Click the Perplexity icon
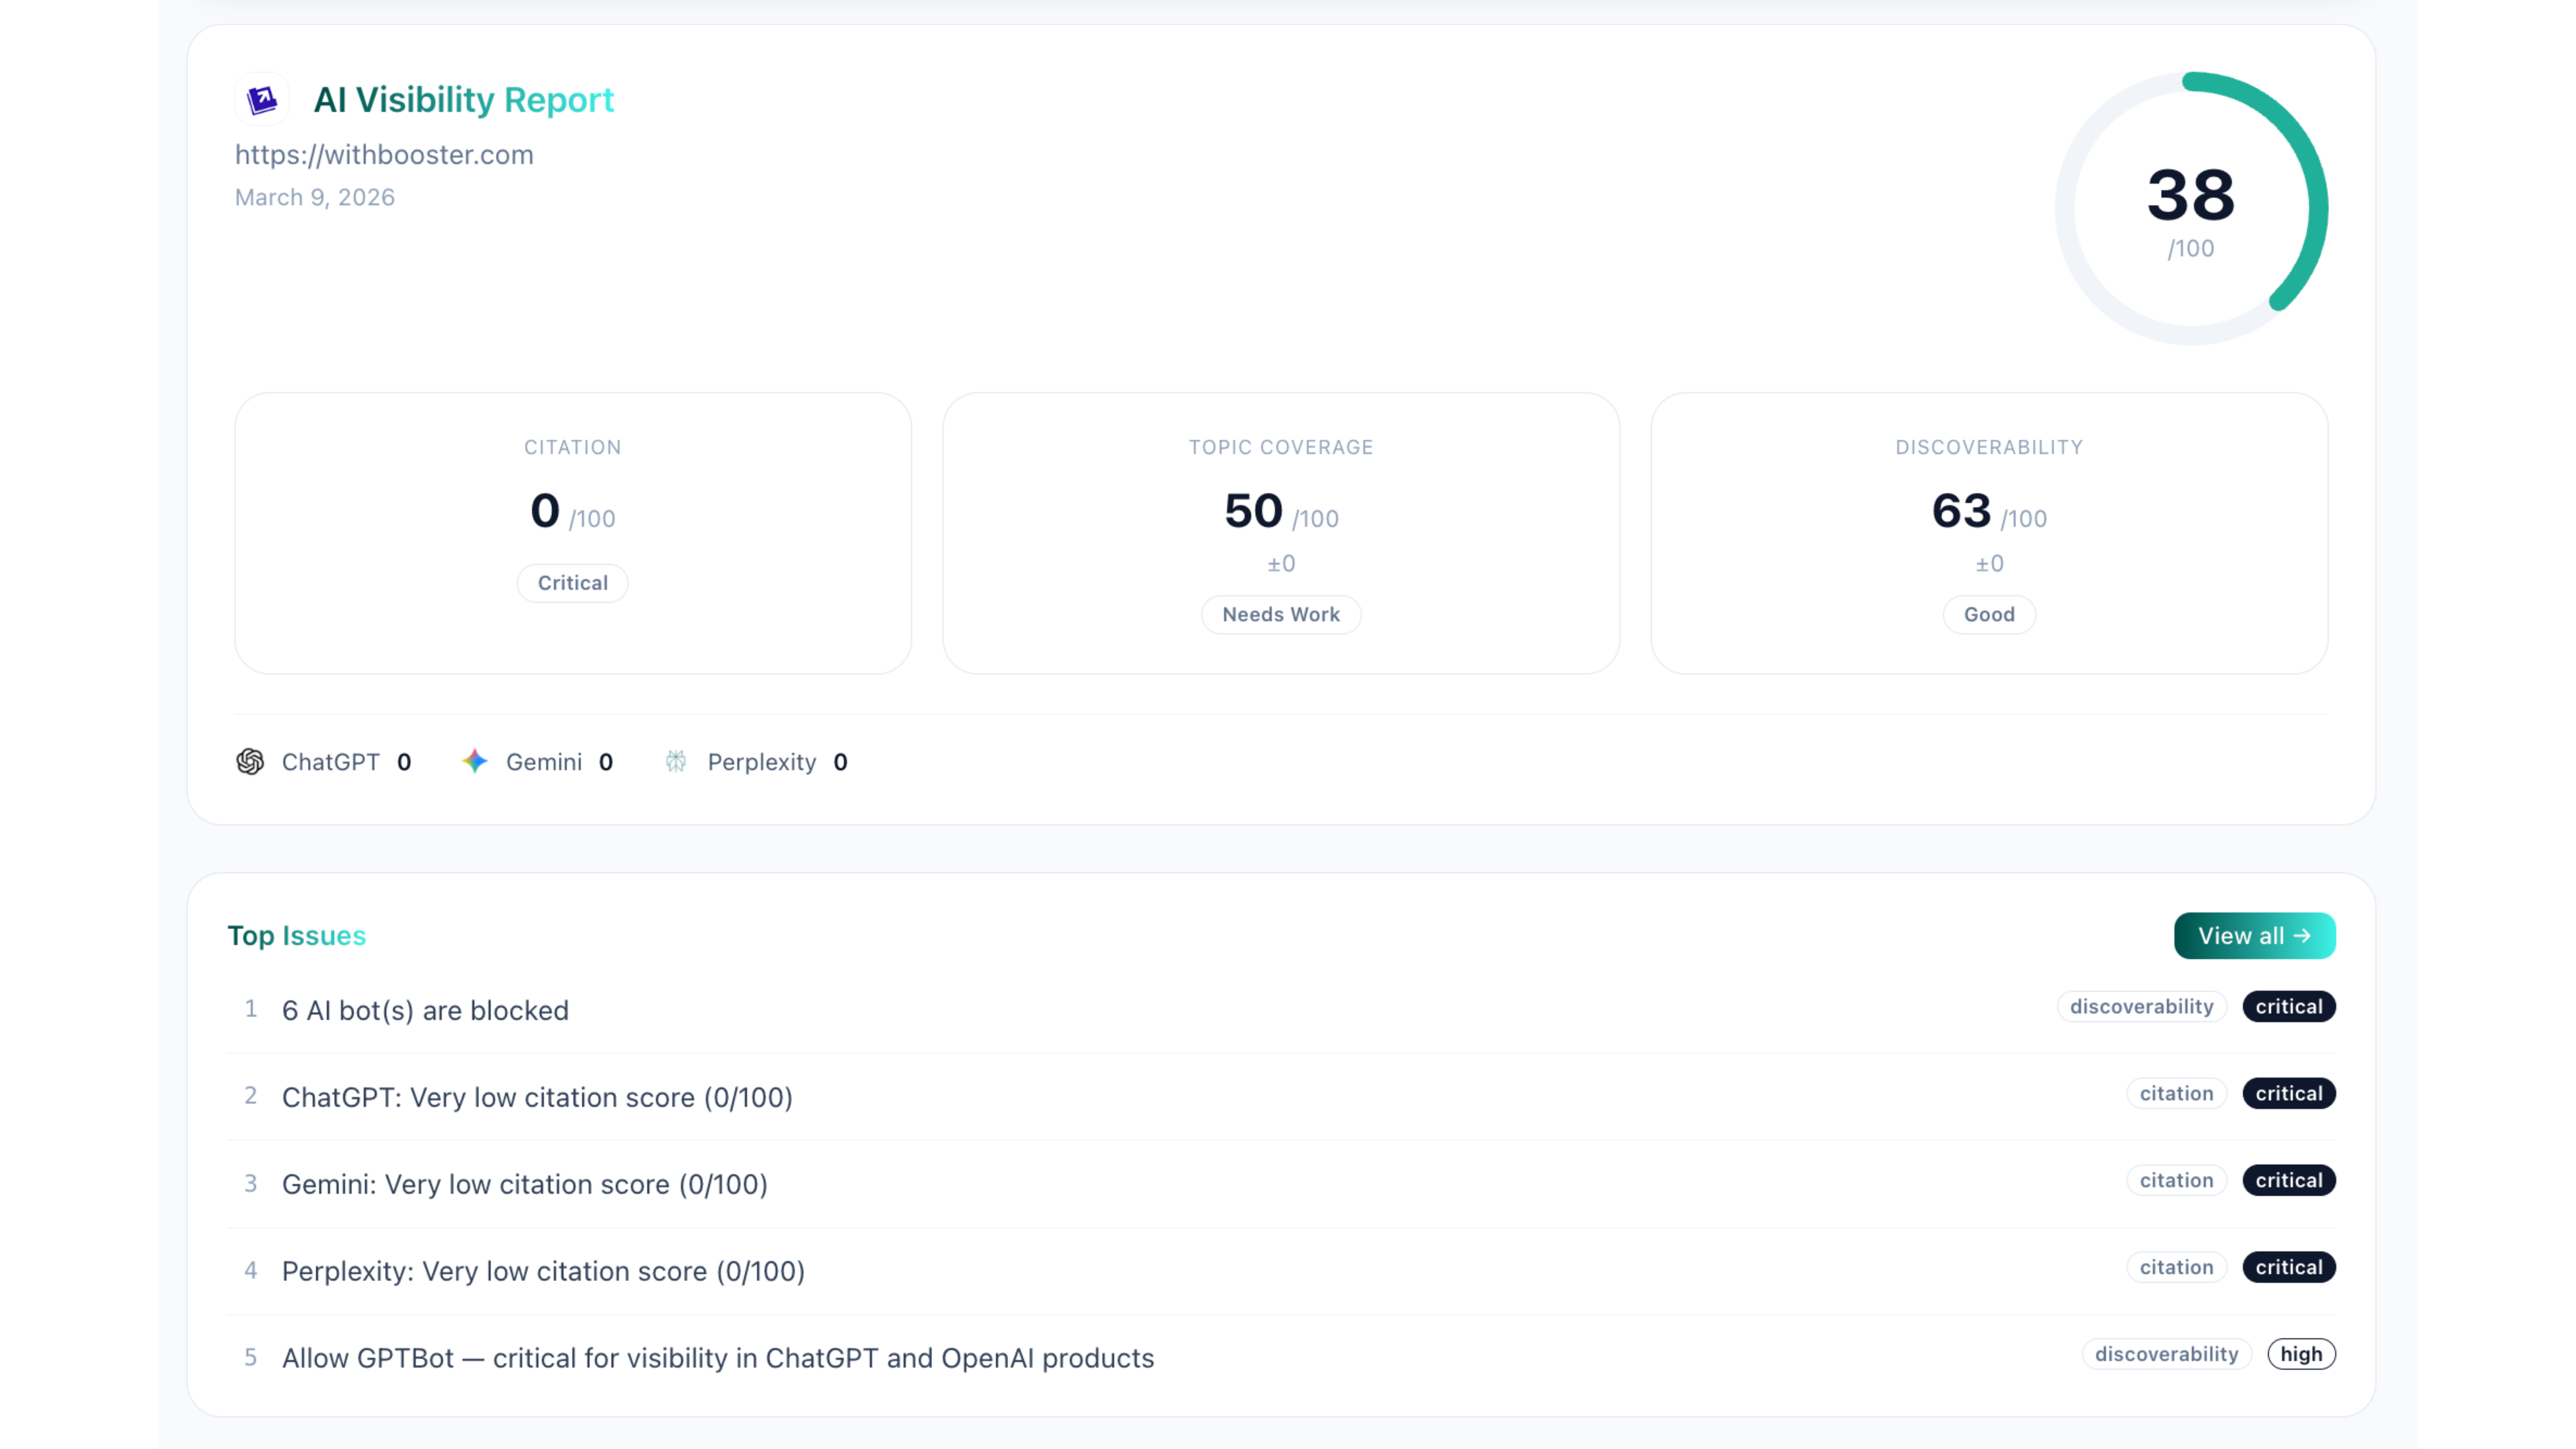This screenshot has height=1449, width=2576. point(676,761)
